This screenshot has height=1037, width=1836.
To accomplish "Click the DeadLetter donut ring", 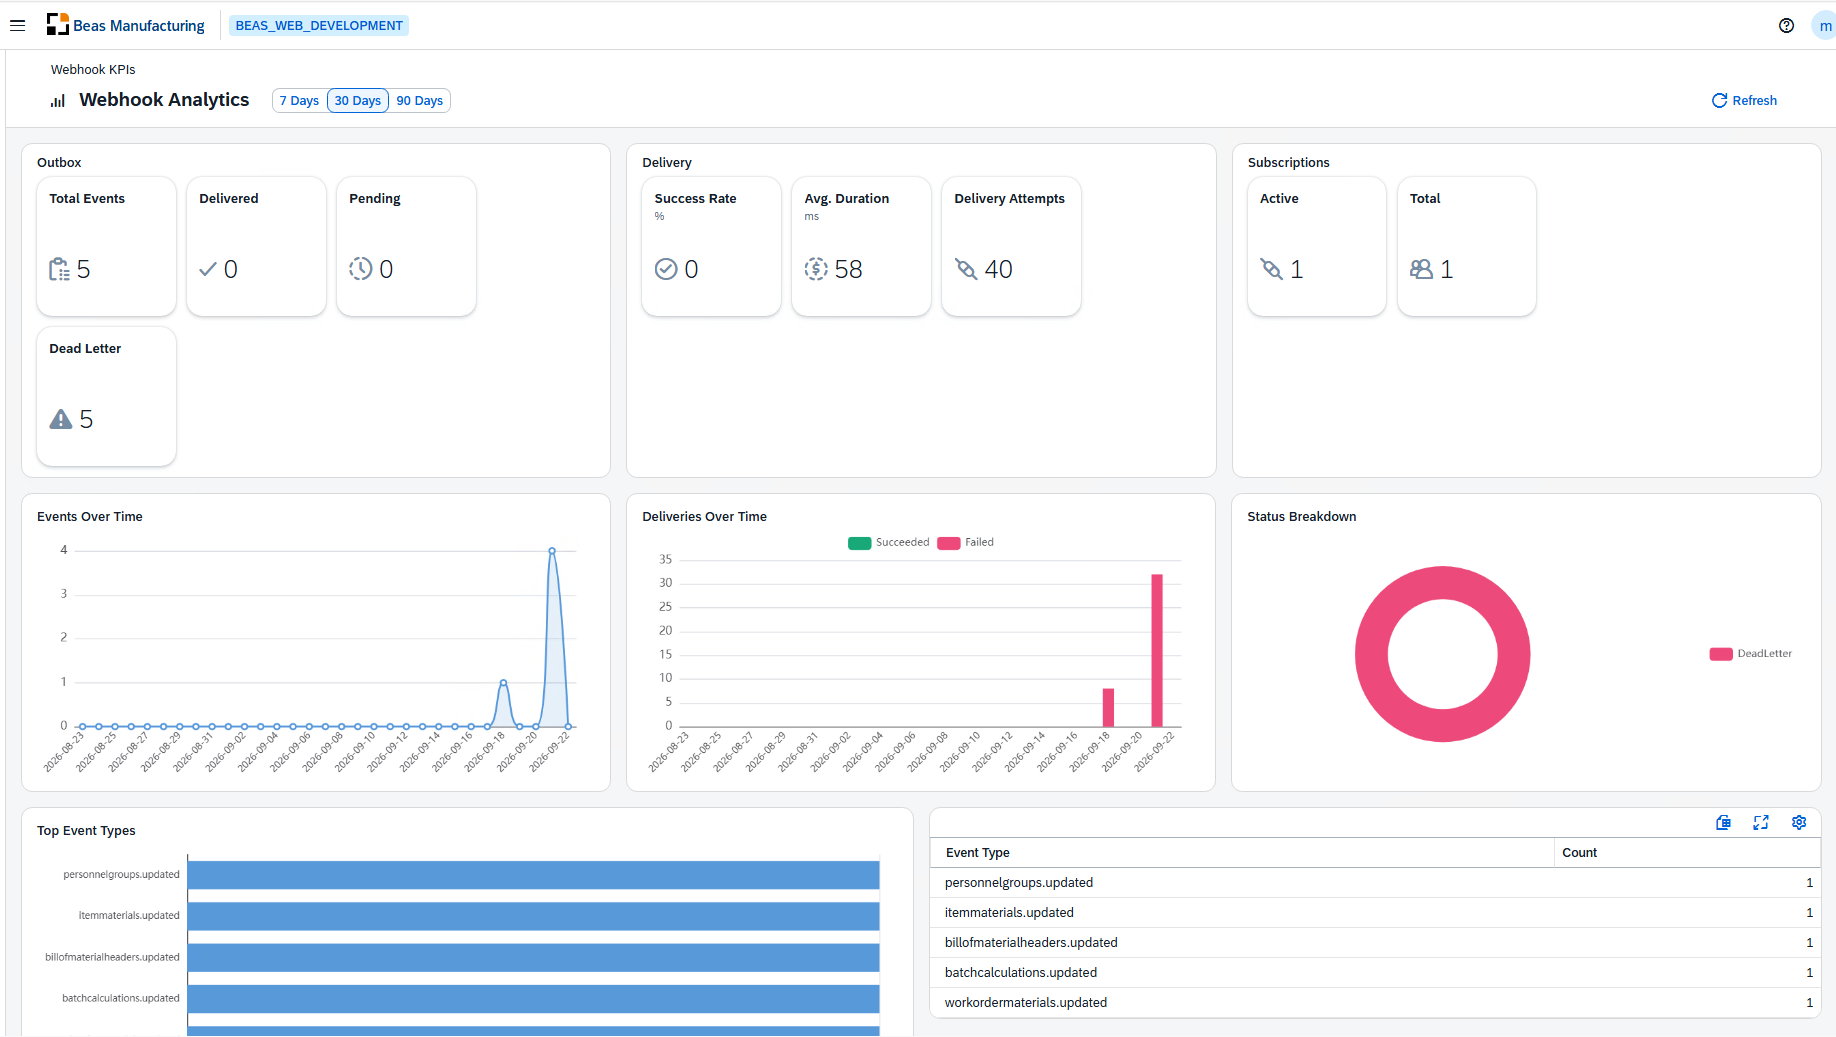I will (1372, 654).
